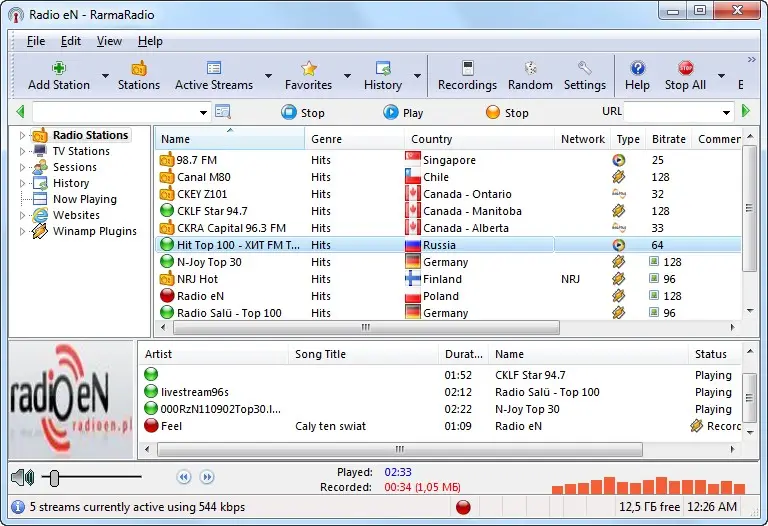The height and width of the screenshot is (526, 768).
Task: Expand the Websites tree node
Action: [x=22, y=215]
